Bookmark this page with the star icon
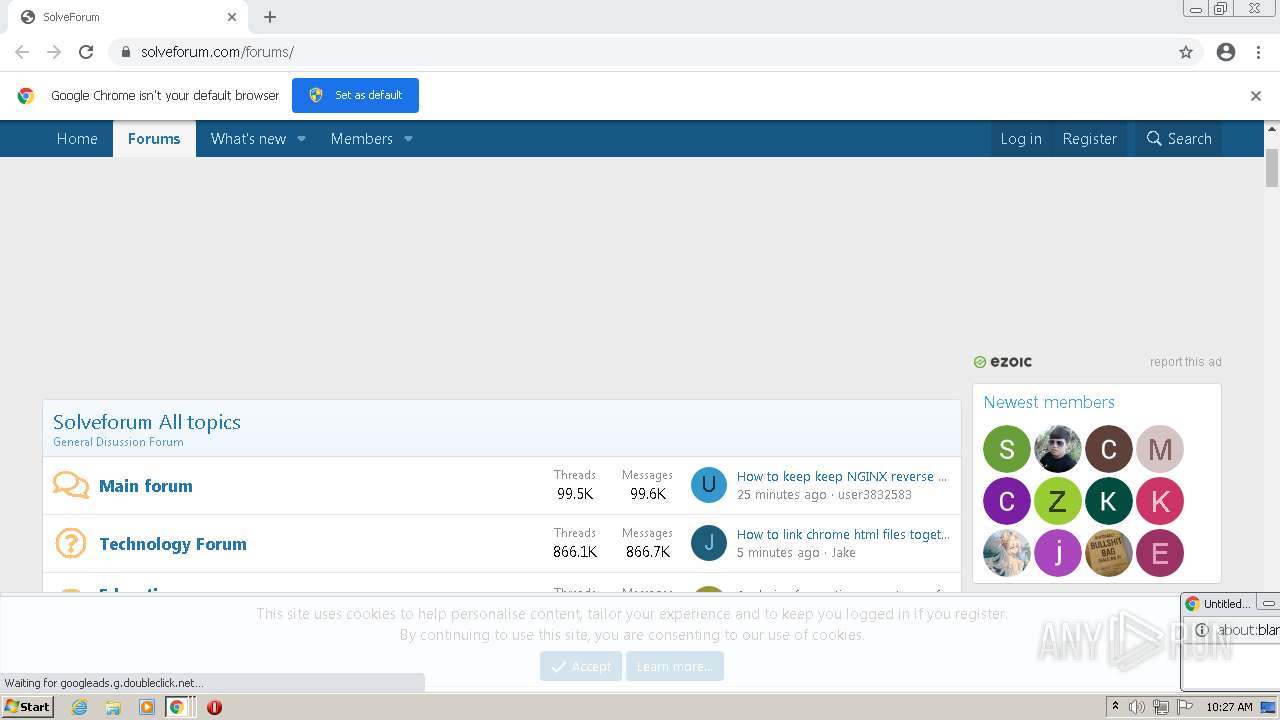Screen dimensions: 1280x720 click(1186, 52)
